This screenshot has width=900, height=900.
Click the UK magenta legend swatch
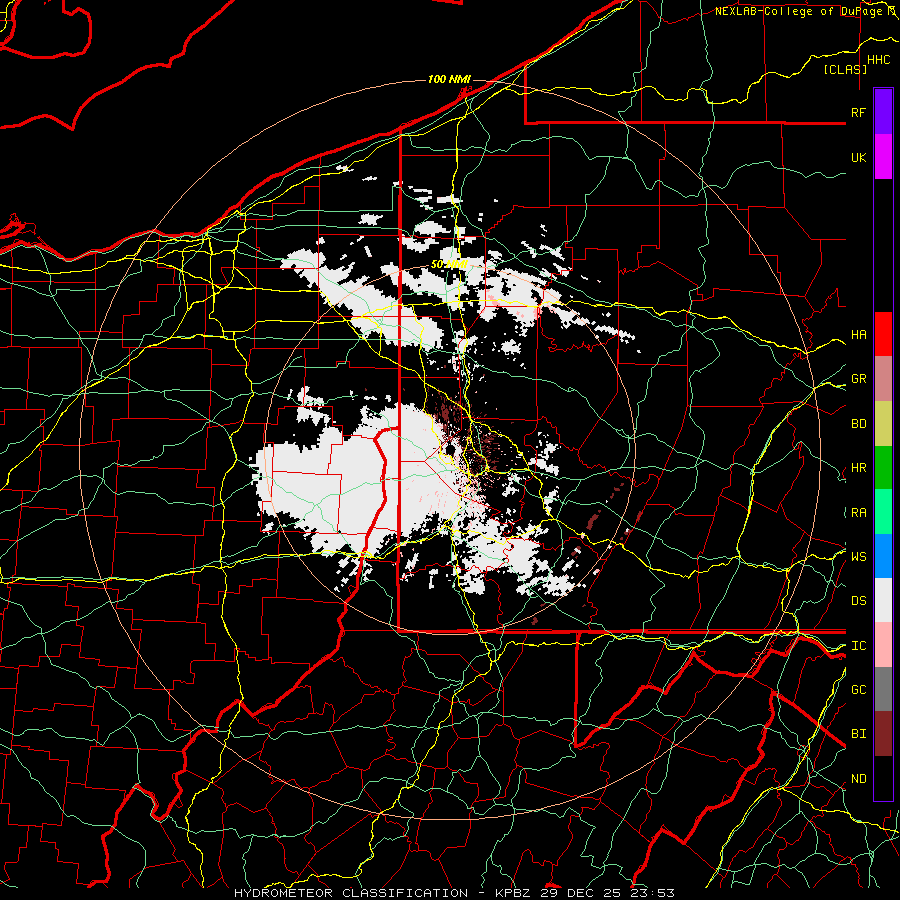883,157
